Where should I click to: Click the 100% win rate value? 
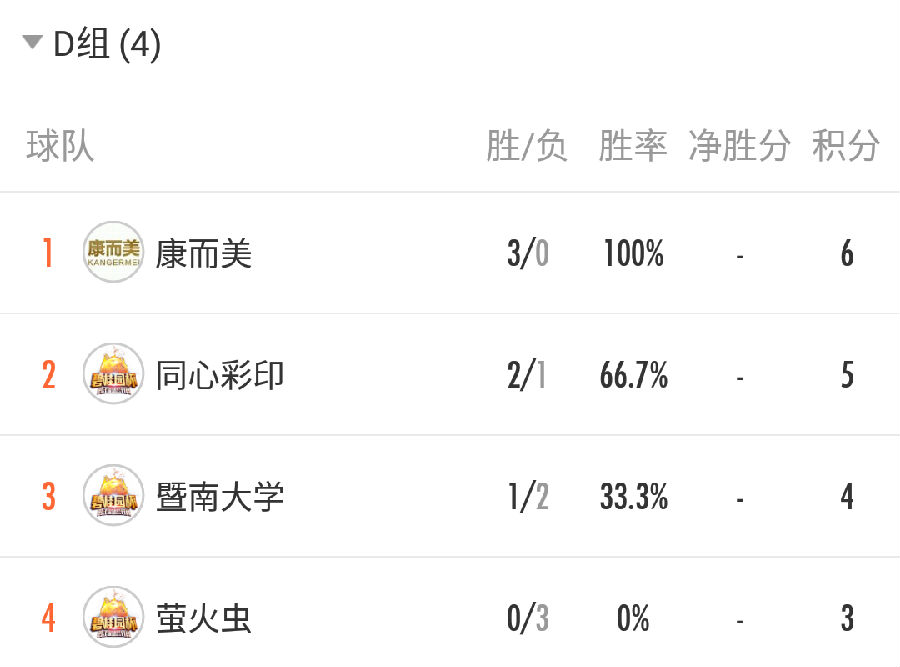coord(634,253)
